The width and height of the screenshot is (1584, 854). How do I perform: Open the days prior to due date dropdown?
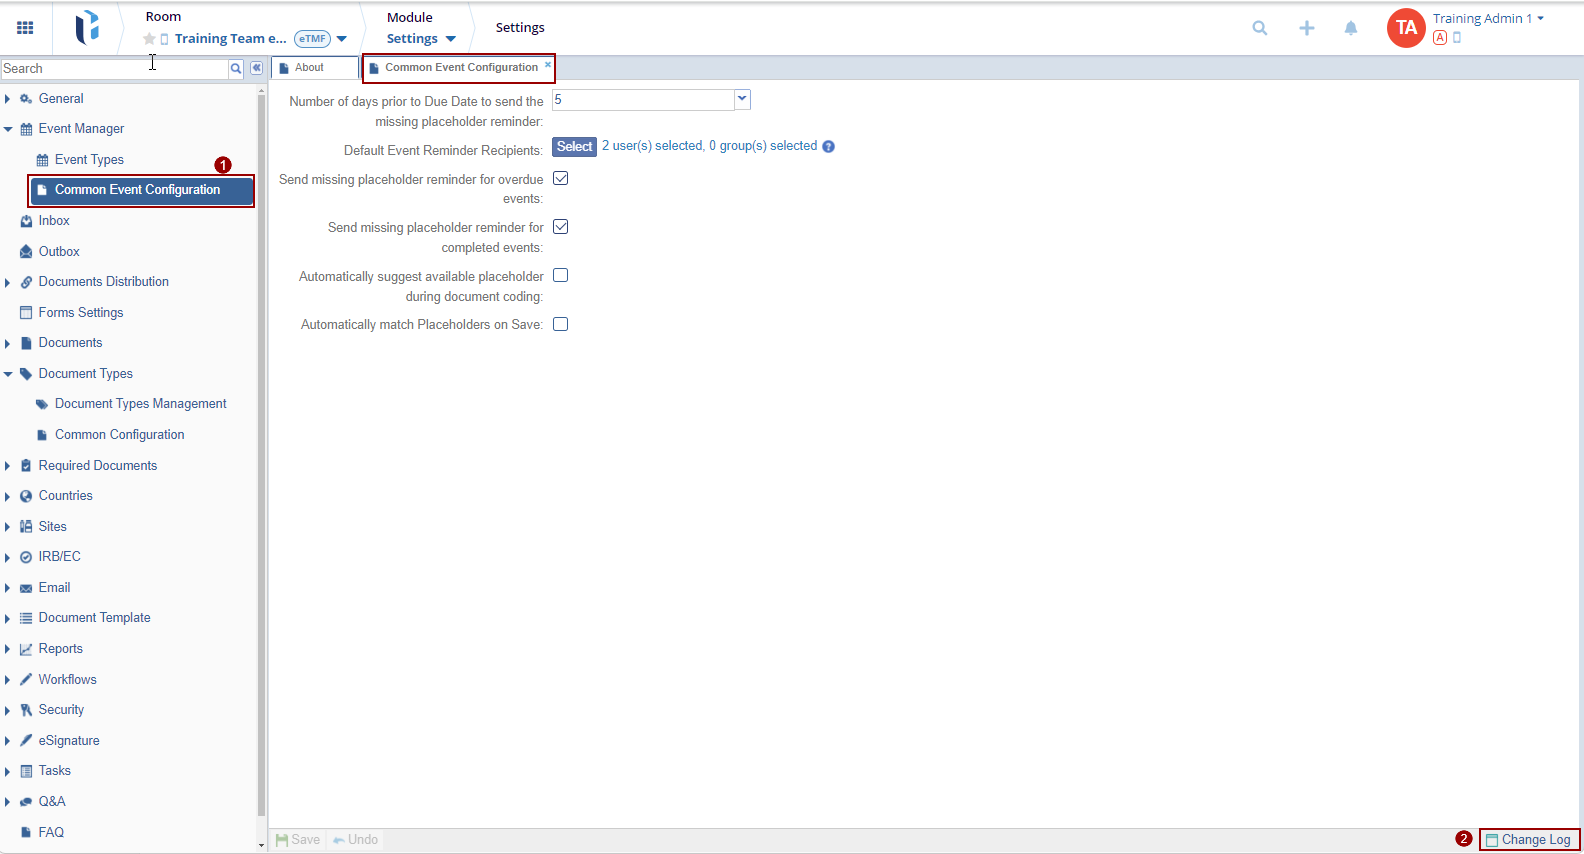[742, 99]
